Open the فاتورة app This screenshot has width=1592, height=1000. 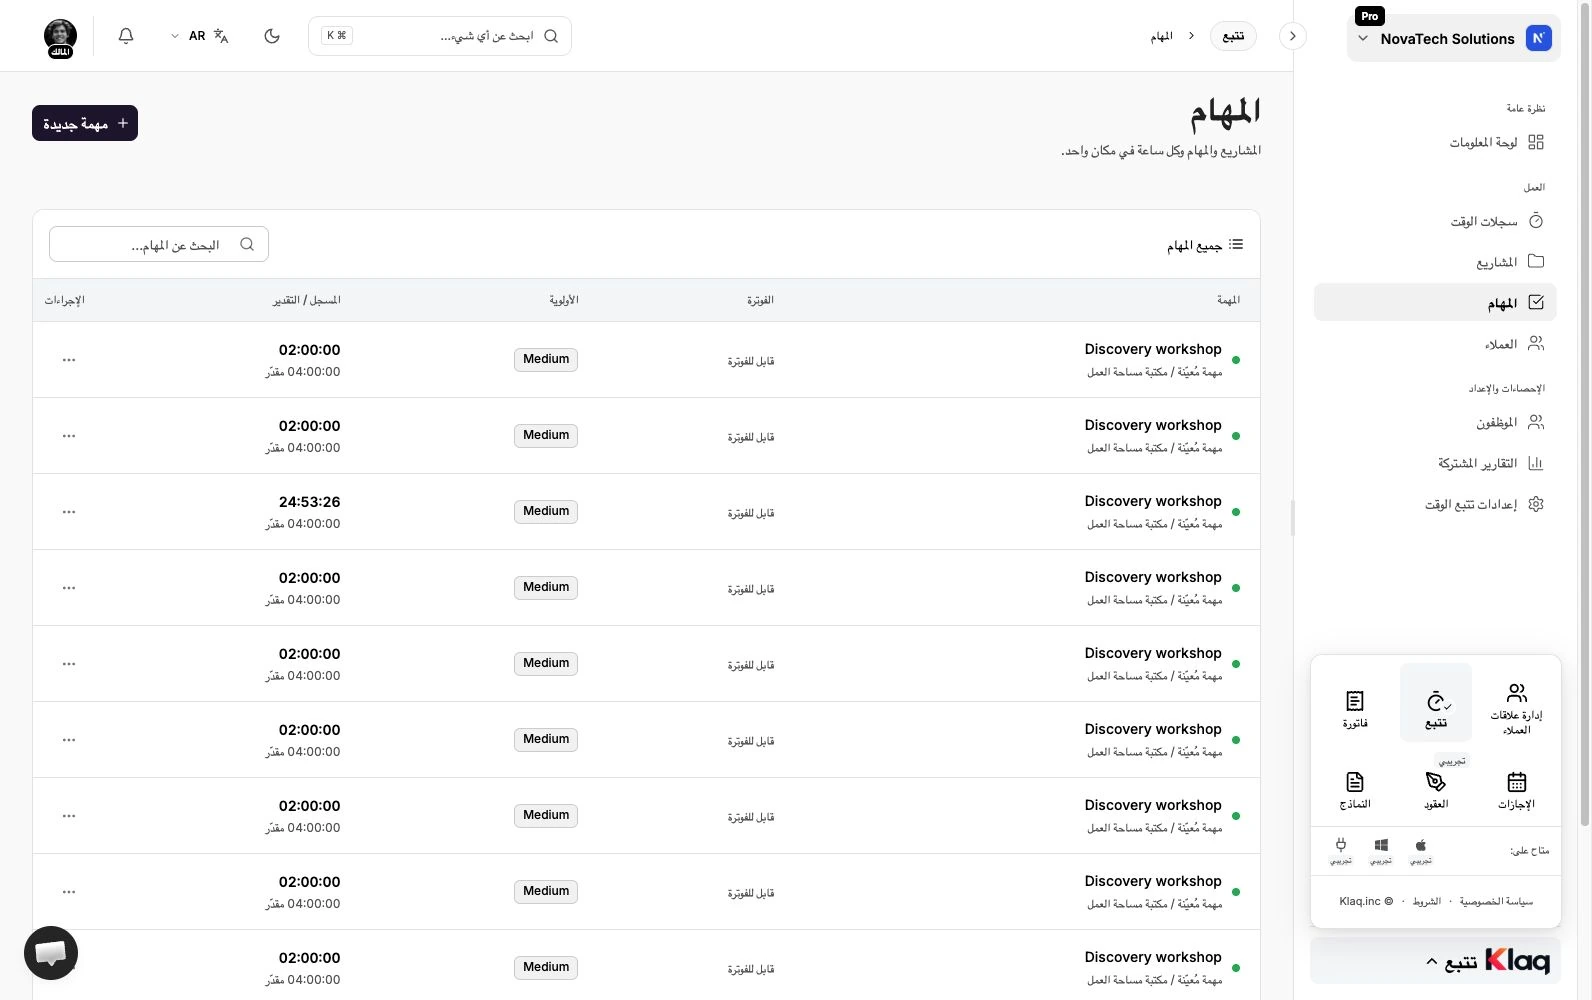coord(1355,707)
